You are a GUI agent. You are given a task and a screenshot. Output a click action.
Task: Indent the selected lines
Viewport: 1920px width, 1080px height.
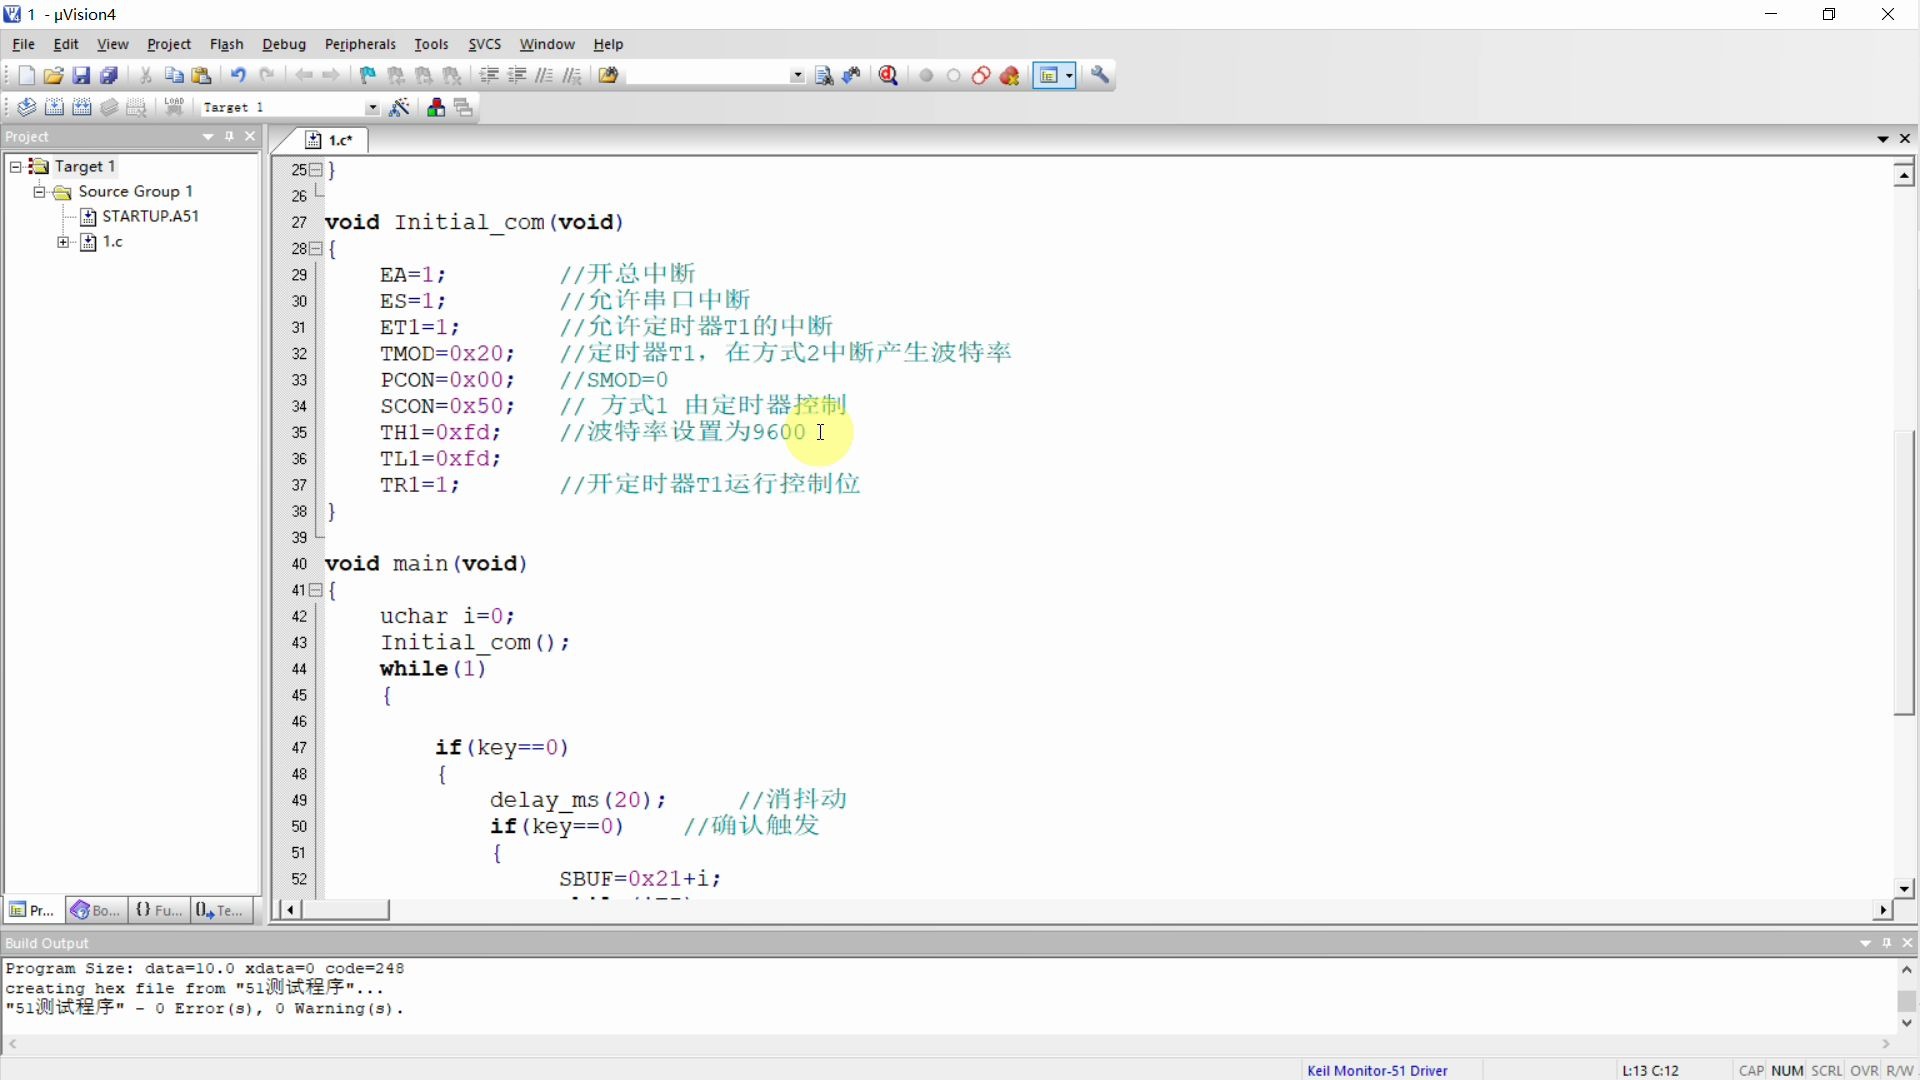click(x=489, y=75)
